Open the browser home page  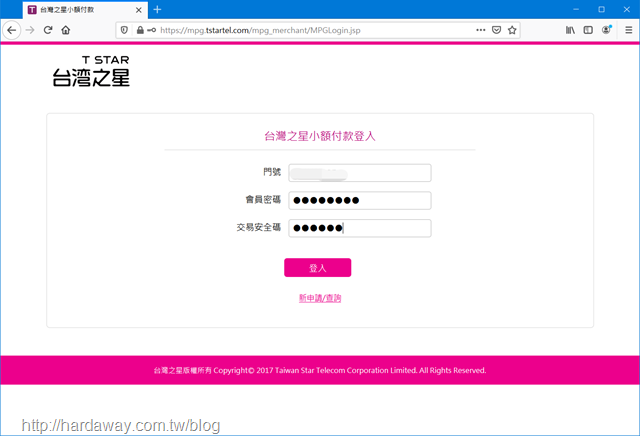66,30
